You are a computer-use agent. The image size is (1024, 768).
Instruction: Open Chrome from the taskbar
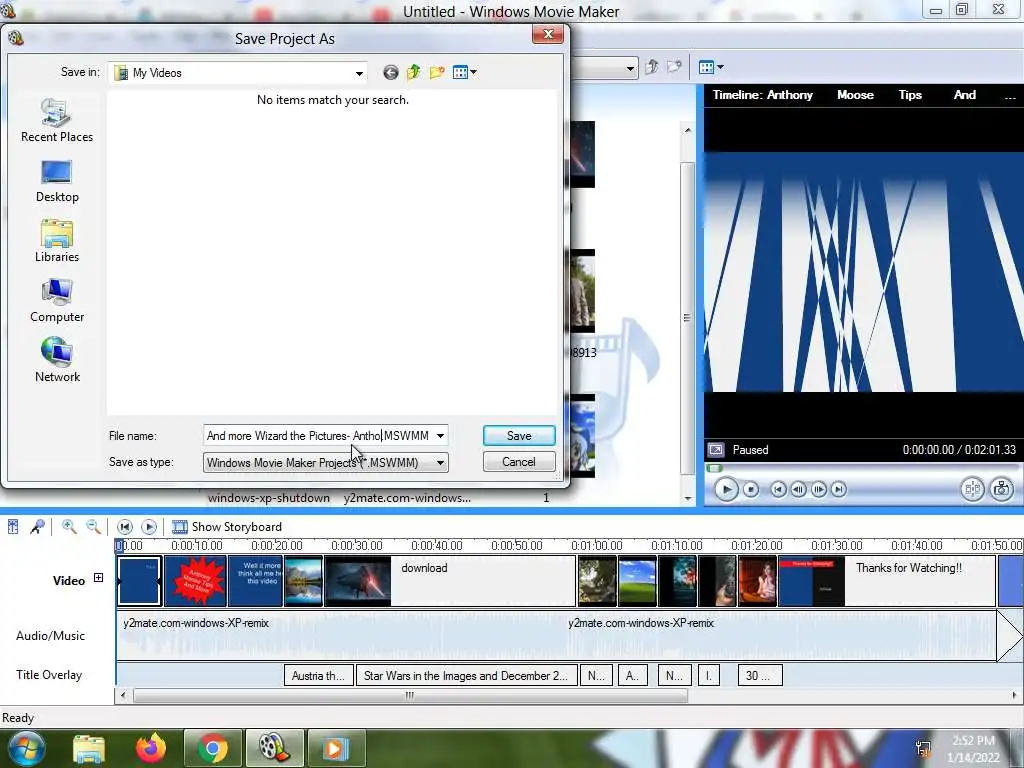212,748
